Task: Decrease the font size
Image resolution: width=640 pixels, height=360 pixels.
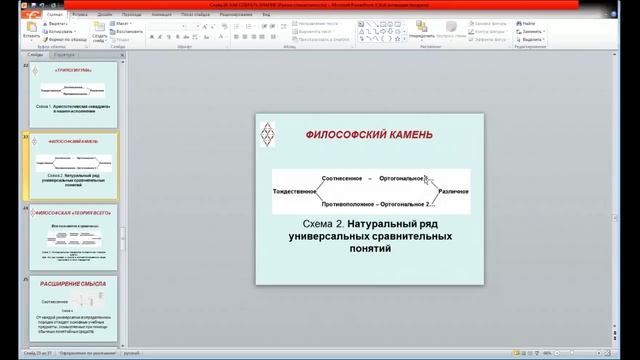Action: [x=213, y=27]
